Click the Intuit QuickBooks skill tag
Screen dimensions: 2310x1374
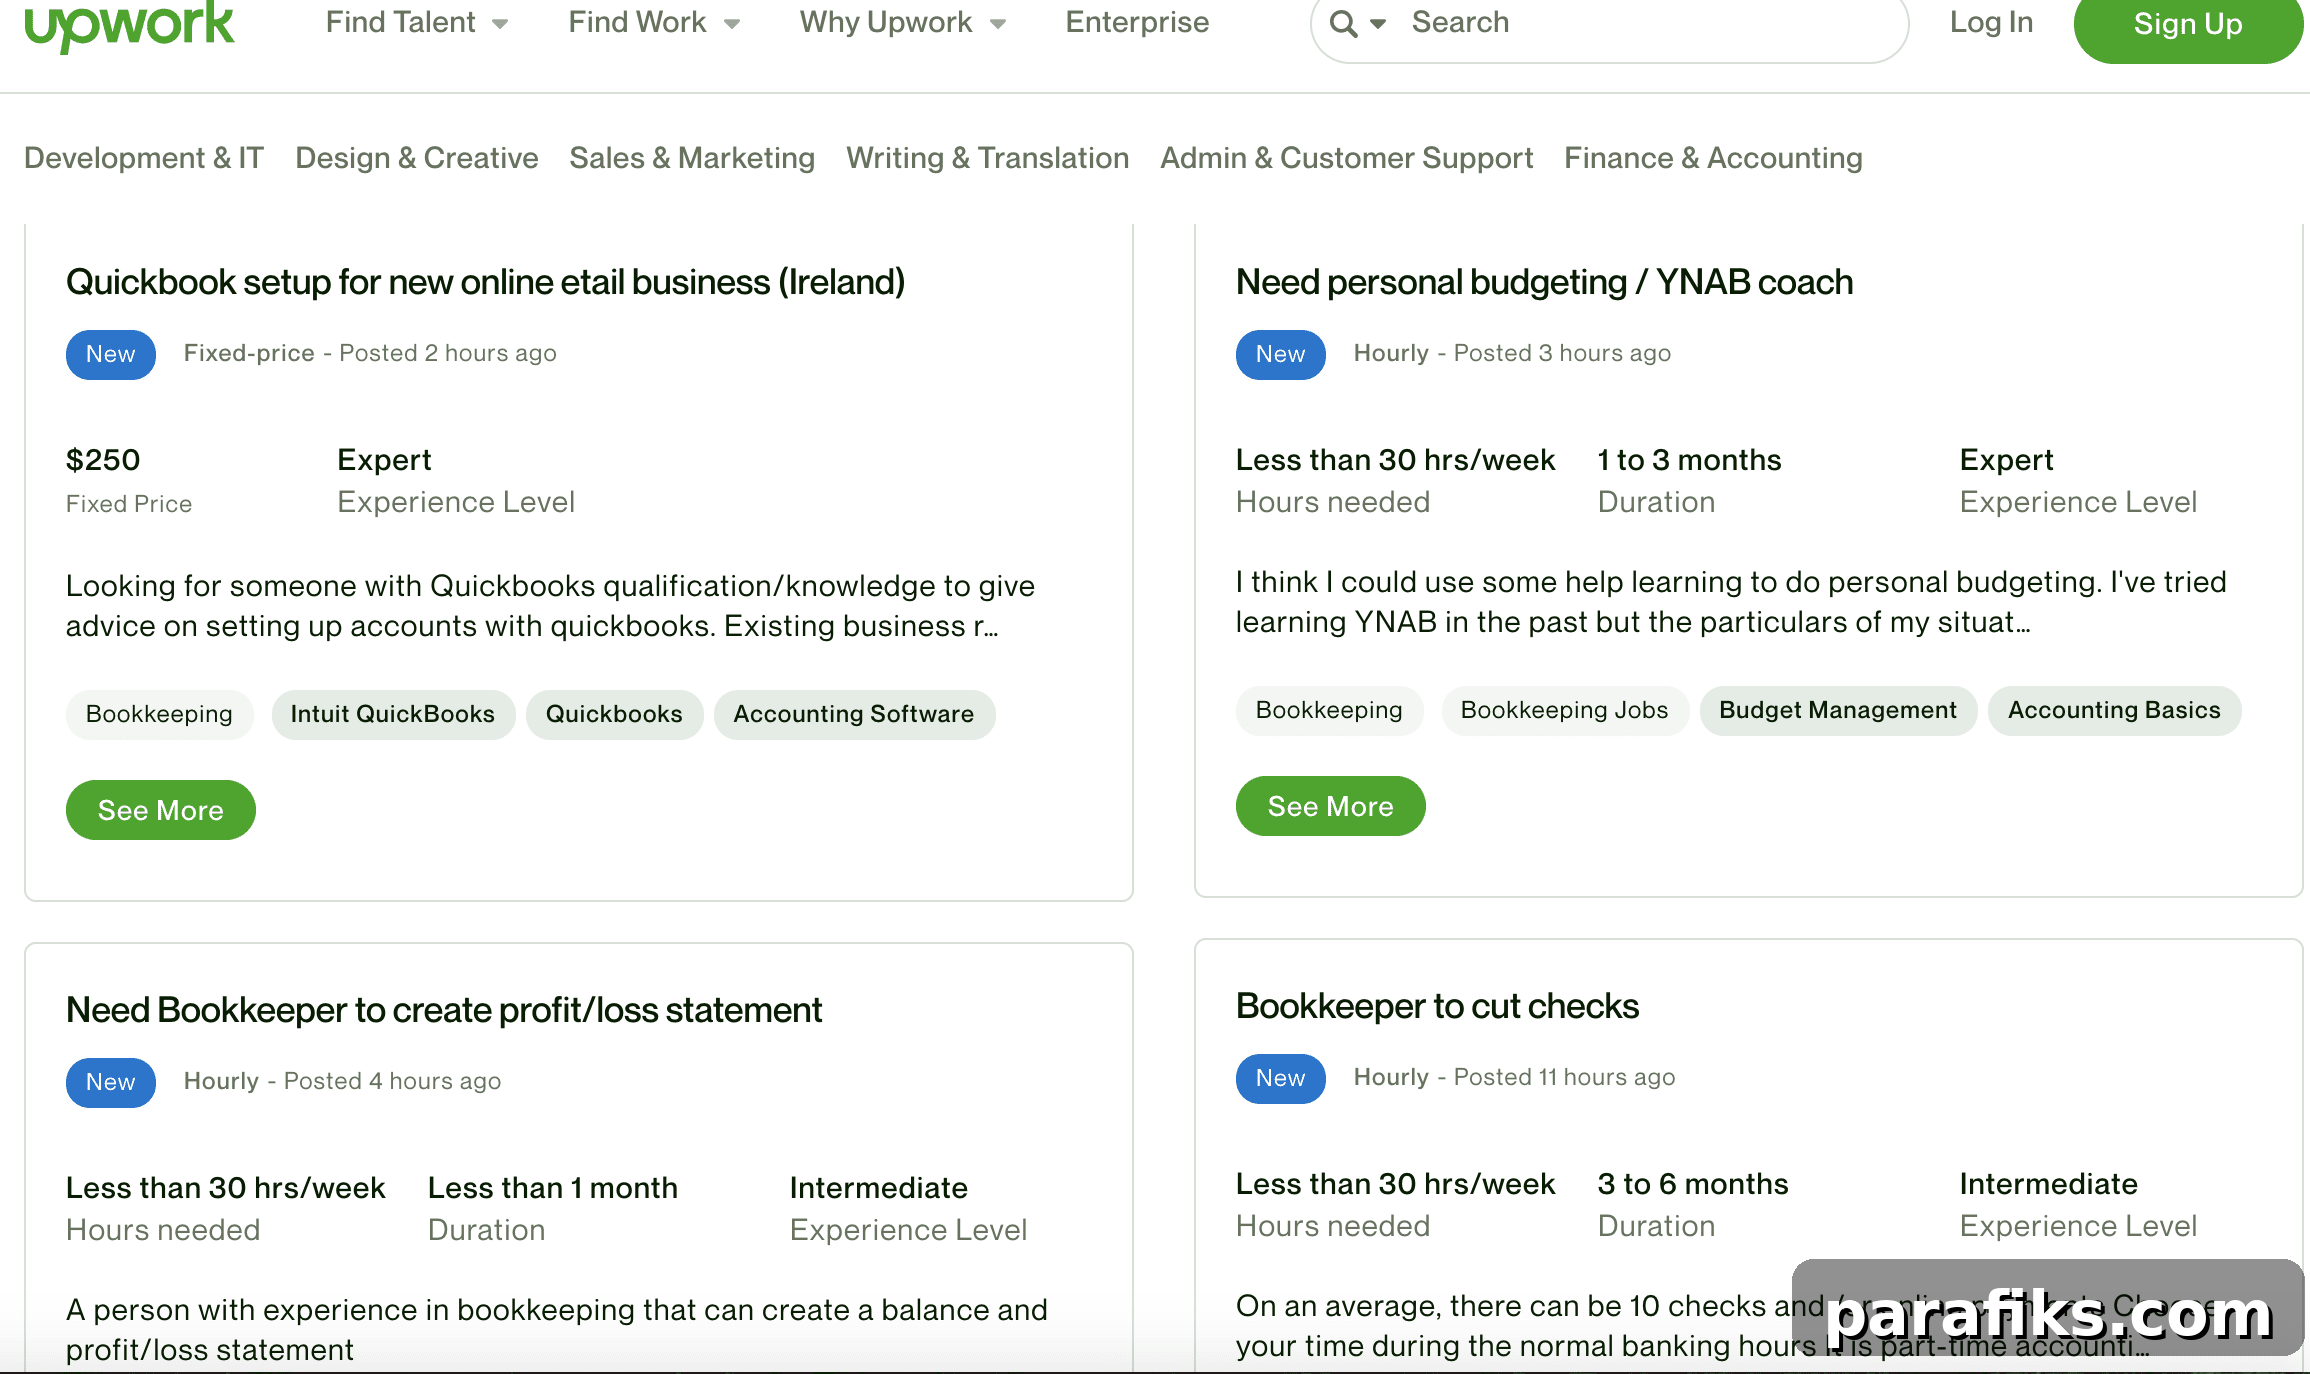(393, 714)
